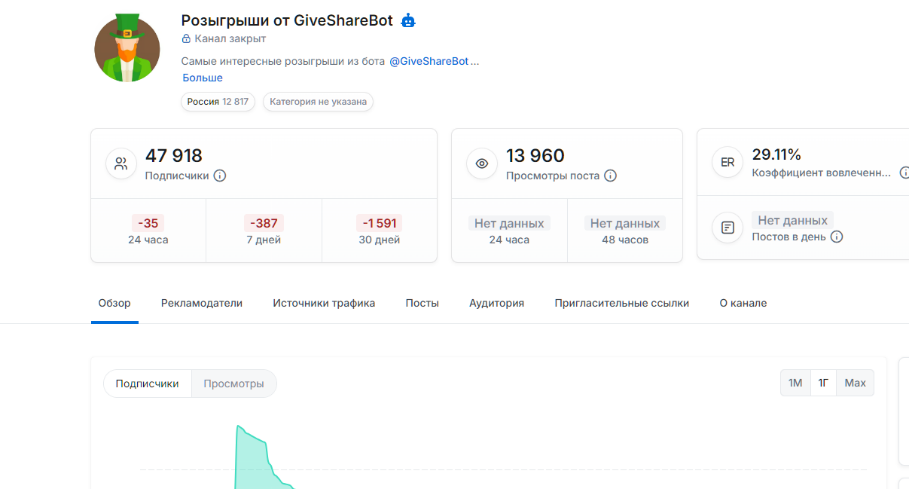The height and width of the screenshot is (489, 909).
Task: Select the Подписчики chart toggle
Action: (x=147, y=384)
